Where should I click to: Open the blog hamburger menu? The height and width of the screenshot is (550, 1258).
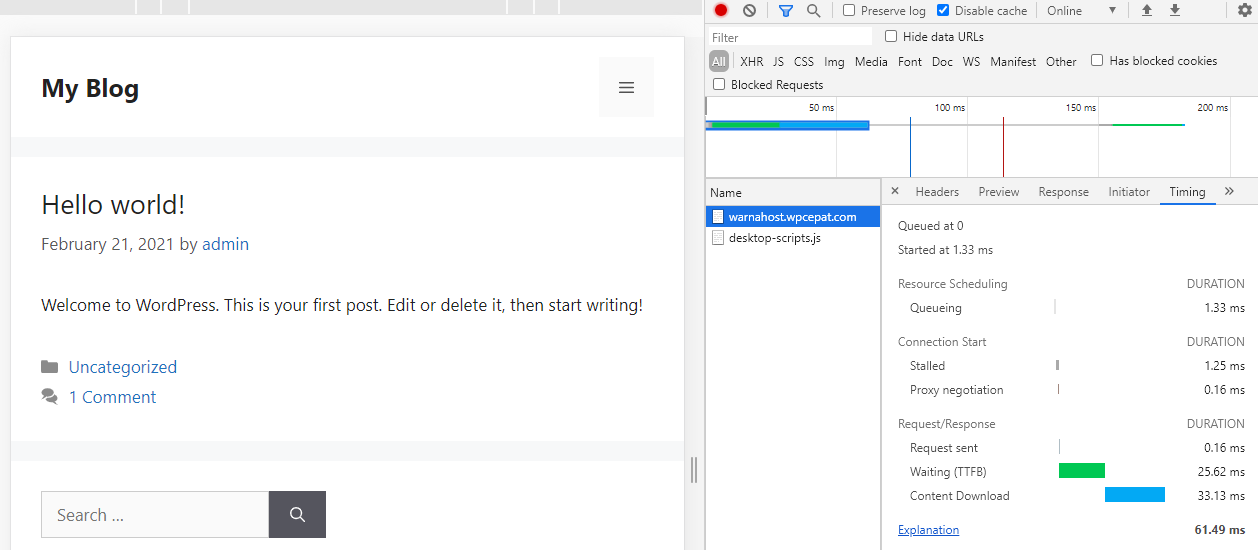tap(626, 88)
